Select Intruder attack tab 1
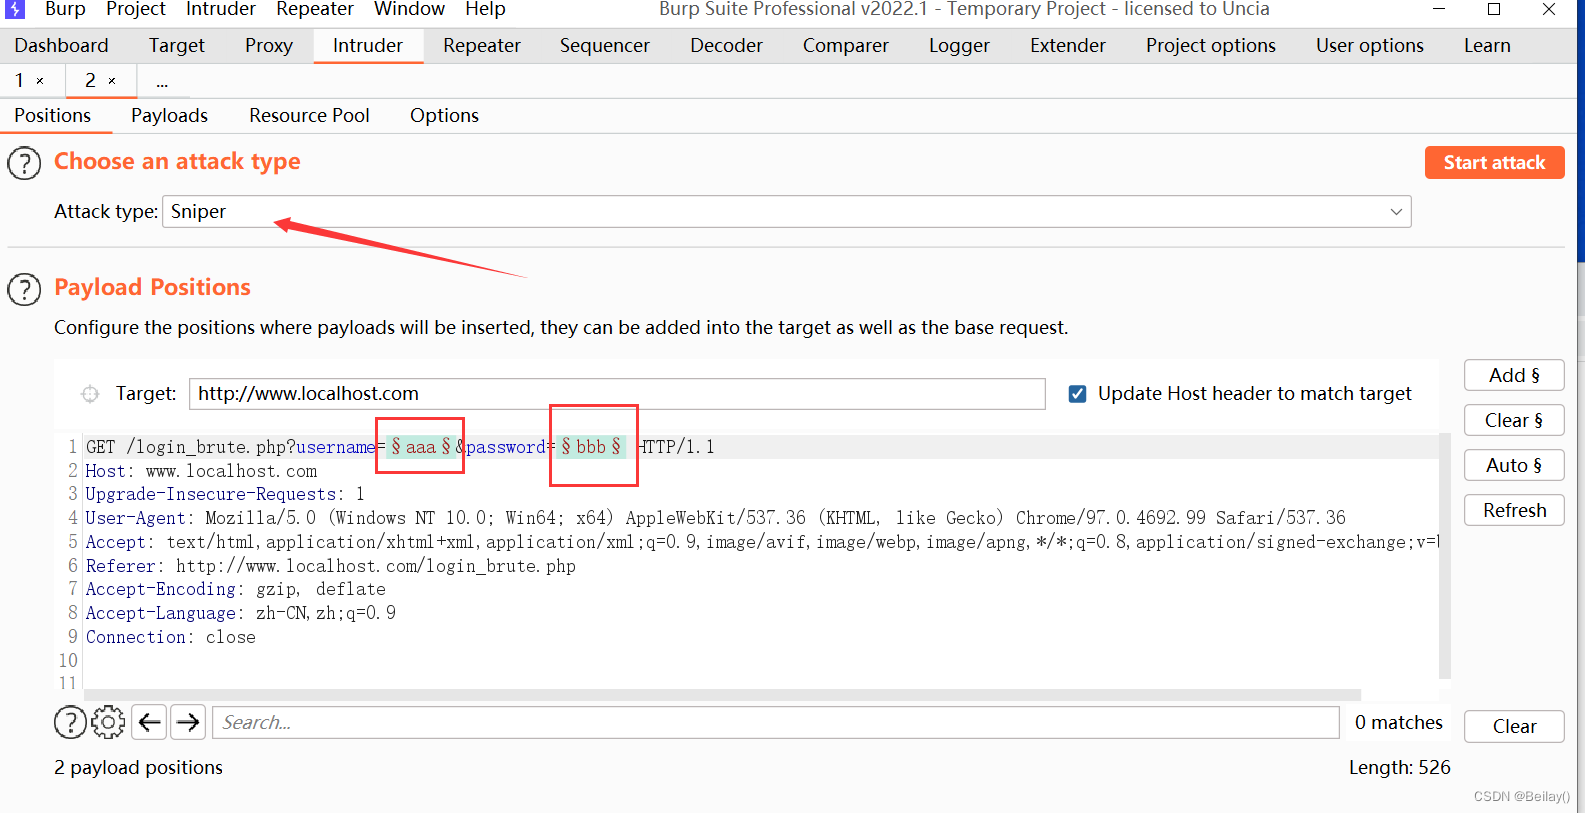 [19, 81]
